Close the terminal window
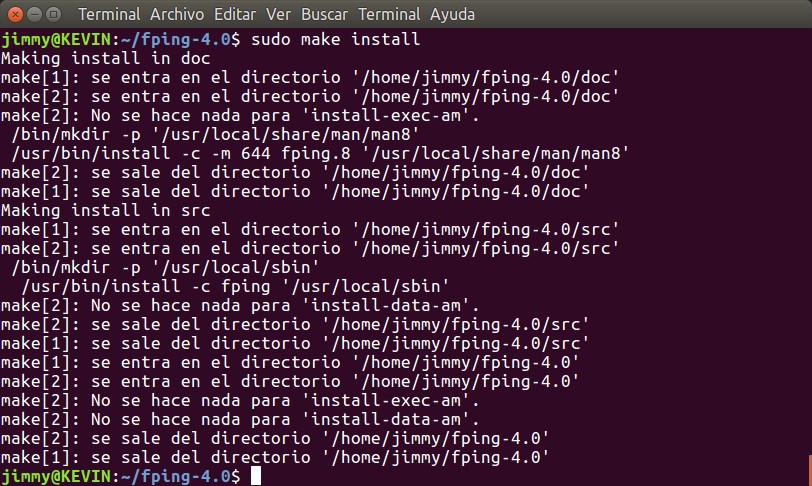 (x=14, y=15)
